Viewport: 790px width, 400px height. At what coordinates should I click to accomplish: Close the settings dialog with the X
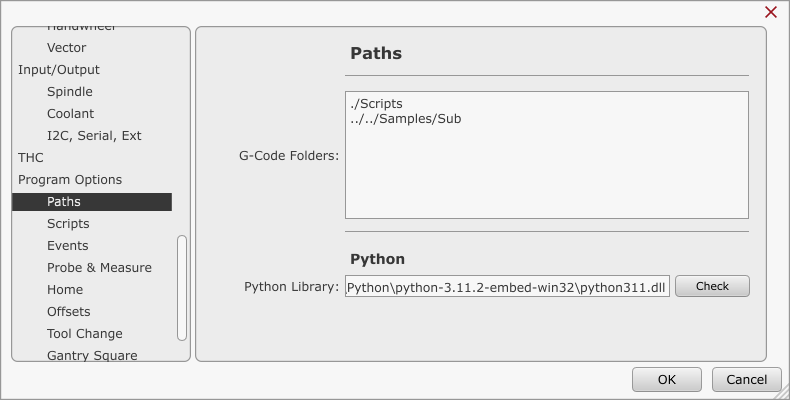(770, 12)
